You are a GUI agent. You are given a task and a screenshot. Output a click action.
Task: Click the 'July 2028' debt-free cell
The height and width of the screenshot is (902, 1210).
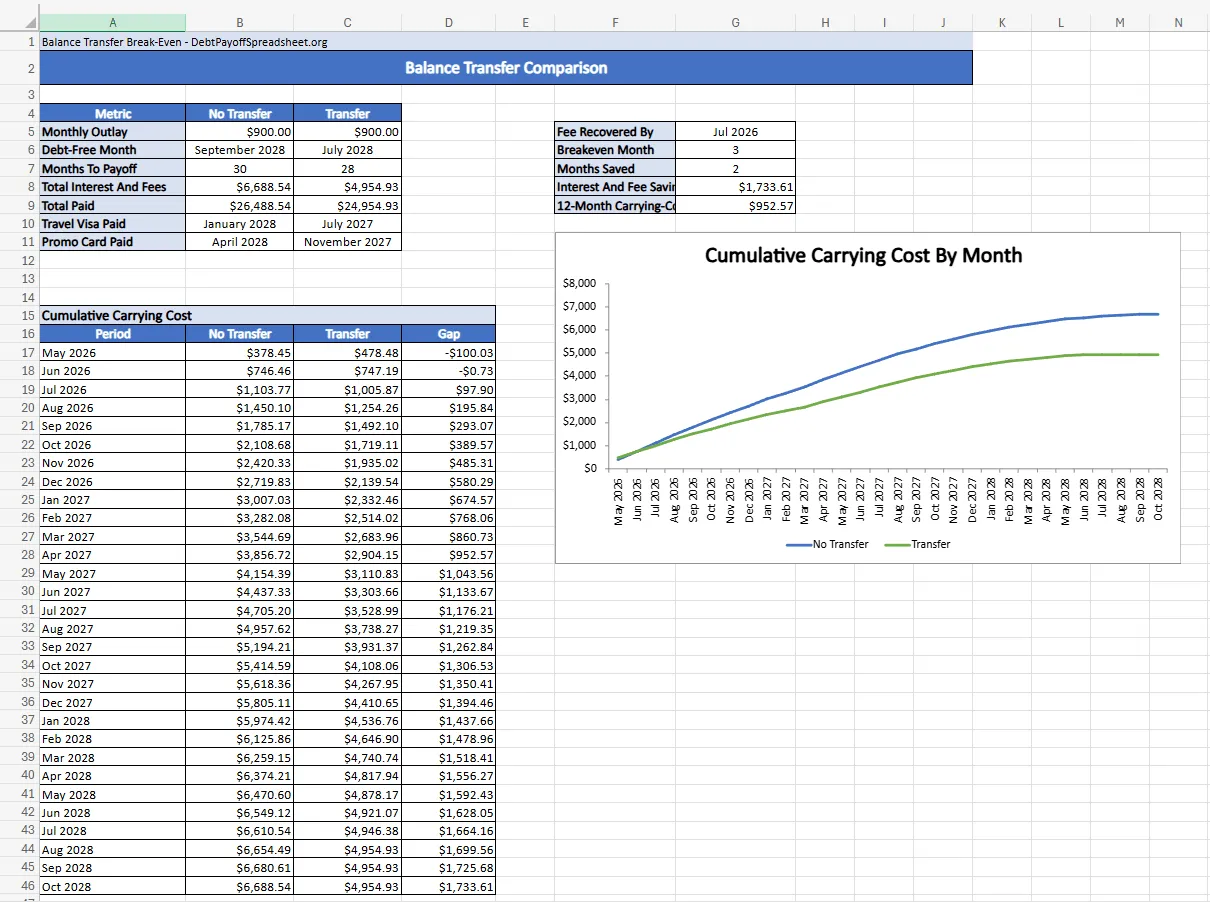click(x=347, y=150)
